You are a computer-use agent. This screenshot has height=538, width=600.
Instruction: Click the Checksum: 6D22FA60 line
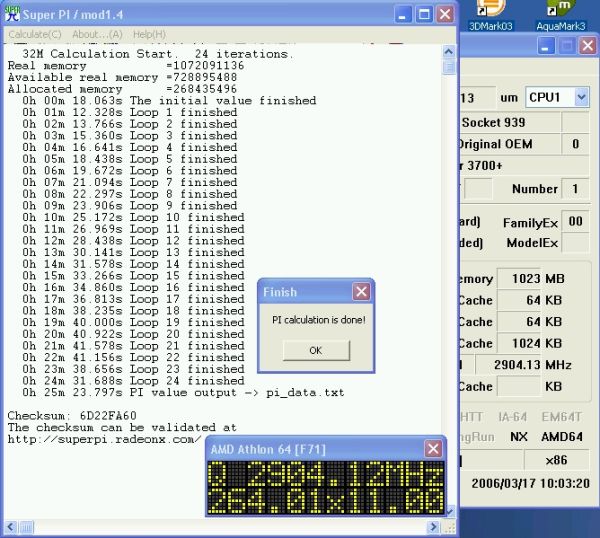click(x=72, y=416)
